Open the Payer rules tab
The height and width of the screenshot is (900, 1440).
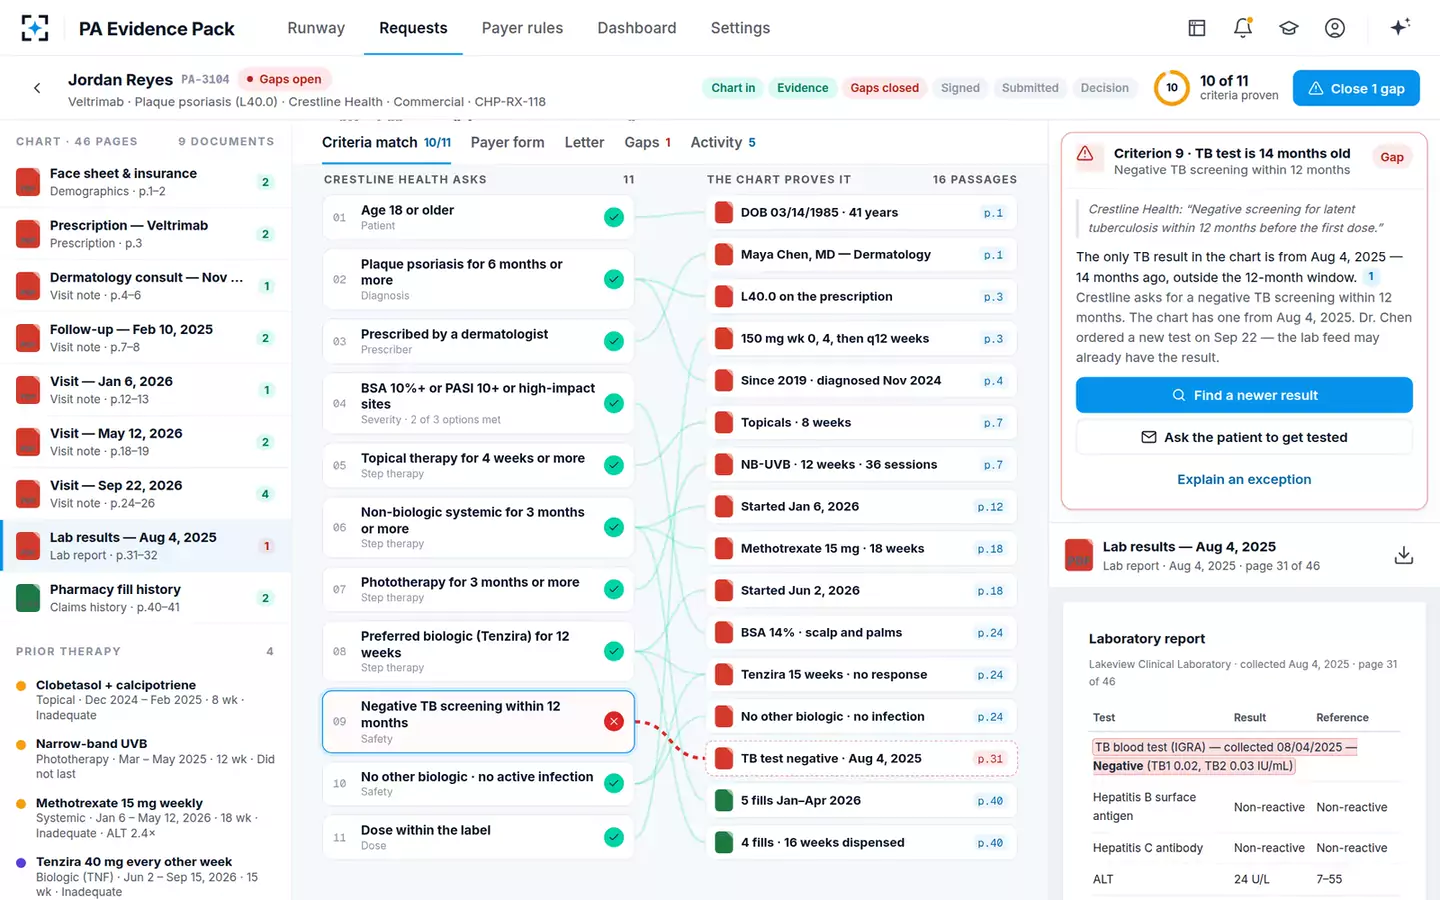[x=522, y=28]
